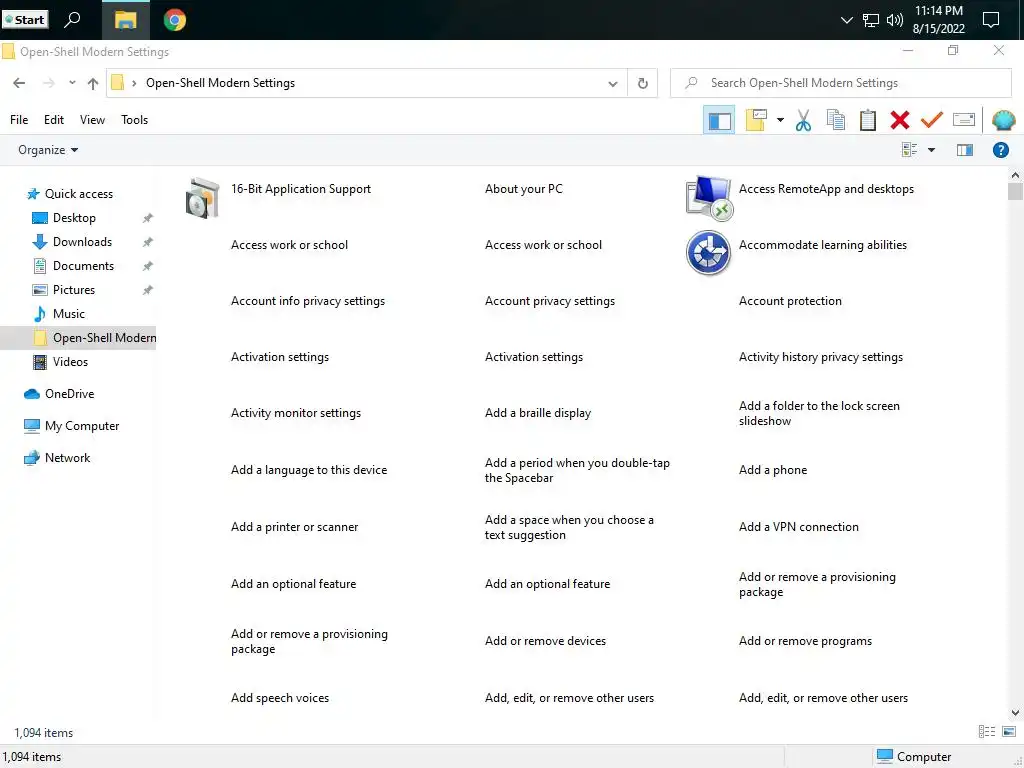The width and height of the screenshot is (1024, 768).
Task: Toggle the navigation pane toolbar icon
Action: pyautogui.click(x=719, y=120)
